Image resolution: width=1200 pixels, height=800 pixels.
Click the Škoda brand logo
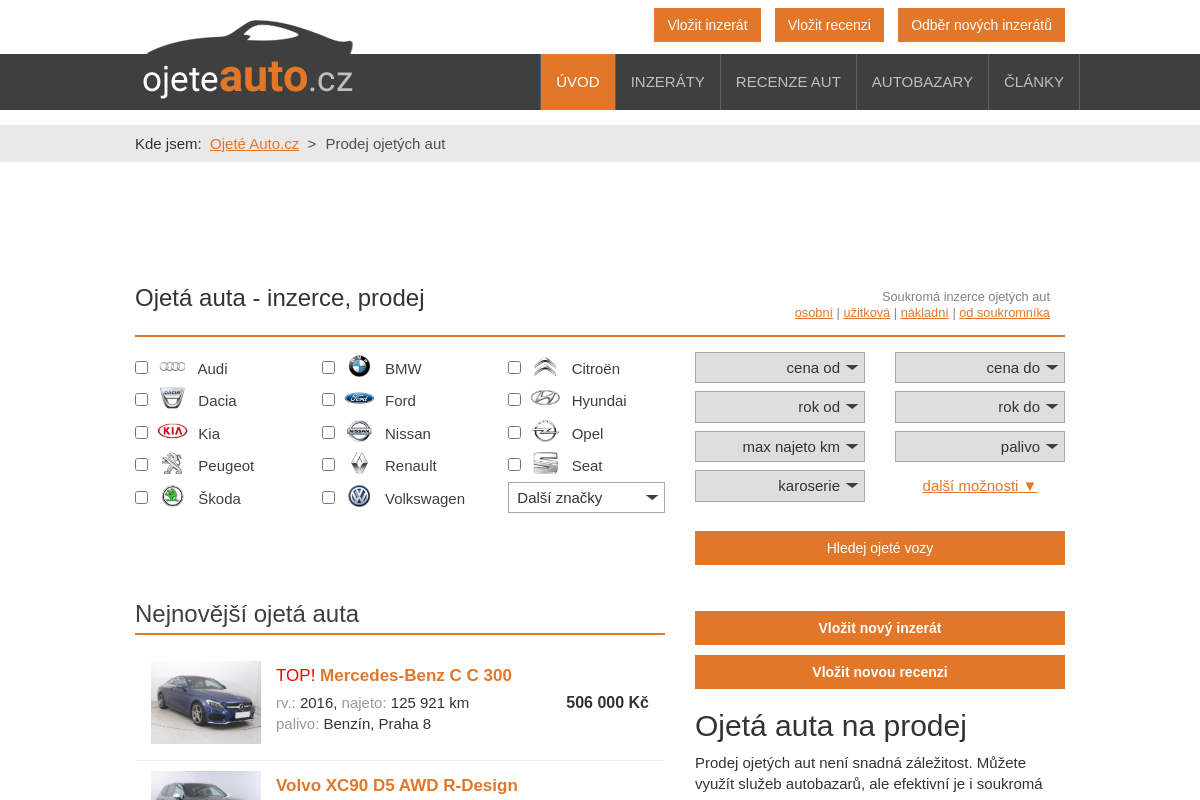coord(172,496)
